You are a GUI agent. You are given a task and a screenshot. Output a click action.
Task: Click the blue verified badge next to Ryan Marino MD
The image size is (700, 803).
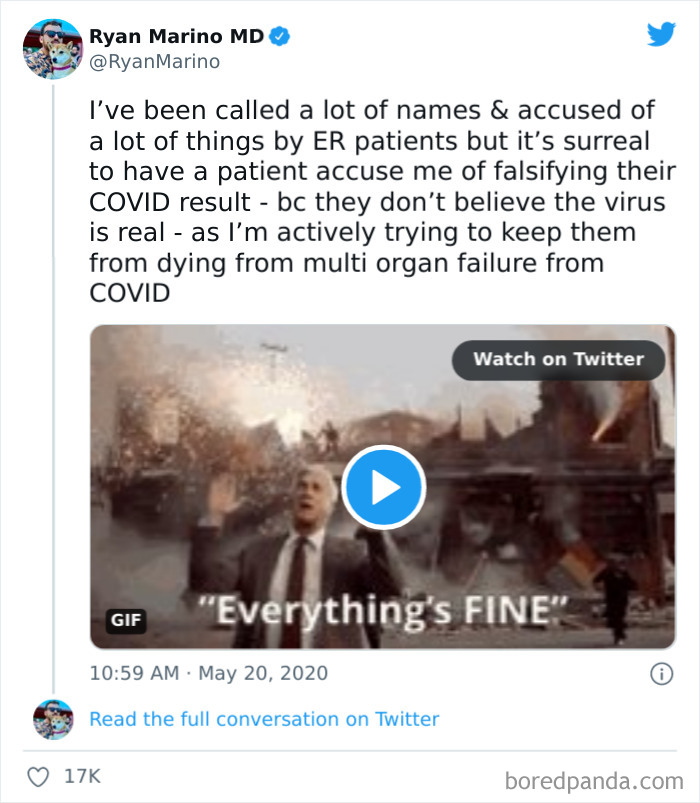click(x=278, y=34)
